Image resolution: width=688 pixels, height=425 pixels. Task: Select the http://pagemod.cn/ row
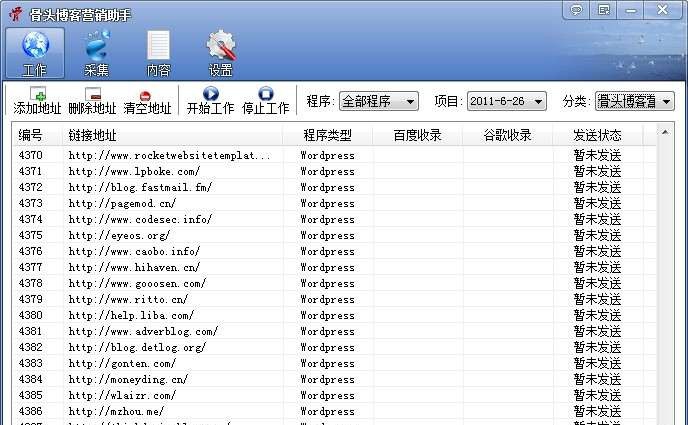tap(334, 203)
